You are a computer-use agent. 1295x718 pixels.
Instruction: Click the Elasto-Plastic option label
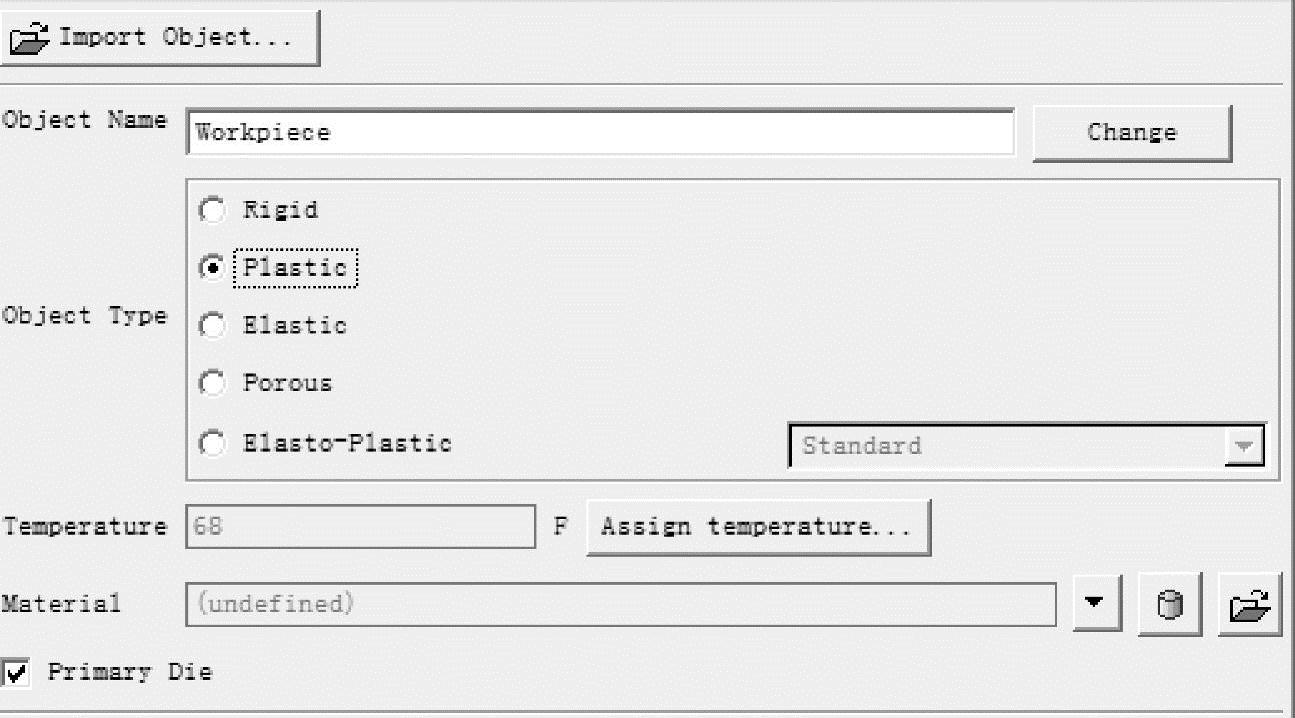[x=347, y=443]
